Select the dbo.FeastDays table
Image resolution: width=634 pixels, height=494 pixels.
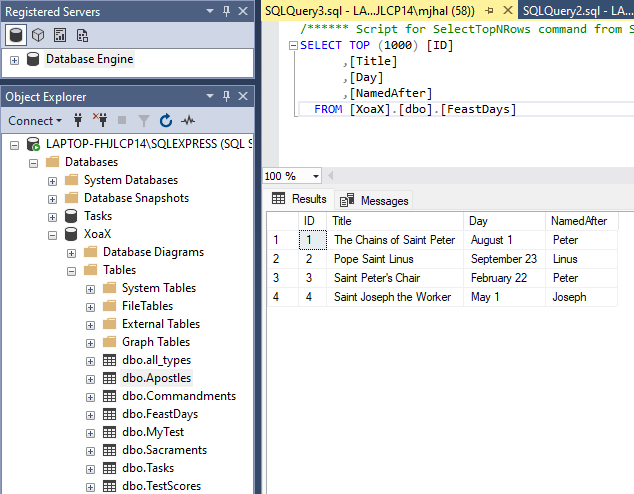(x=159, y=414)
